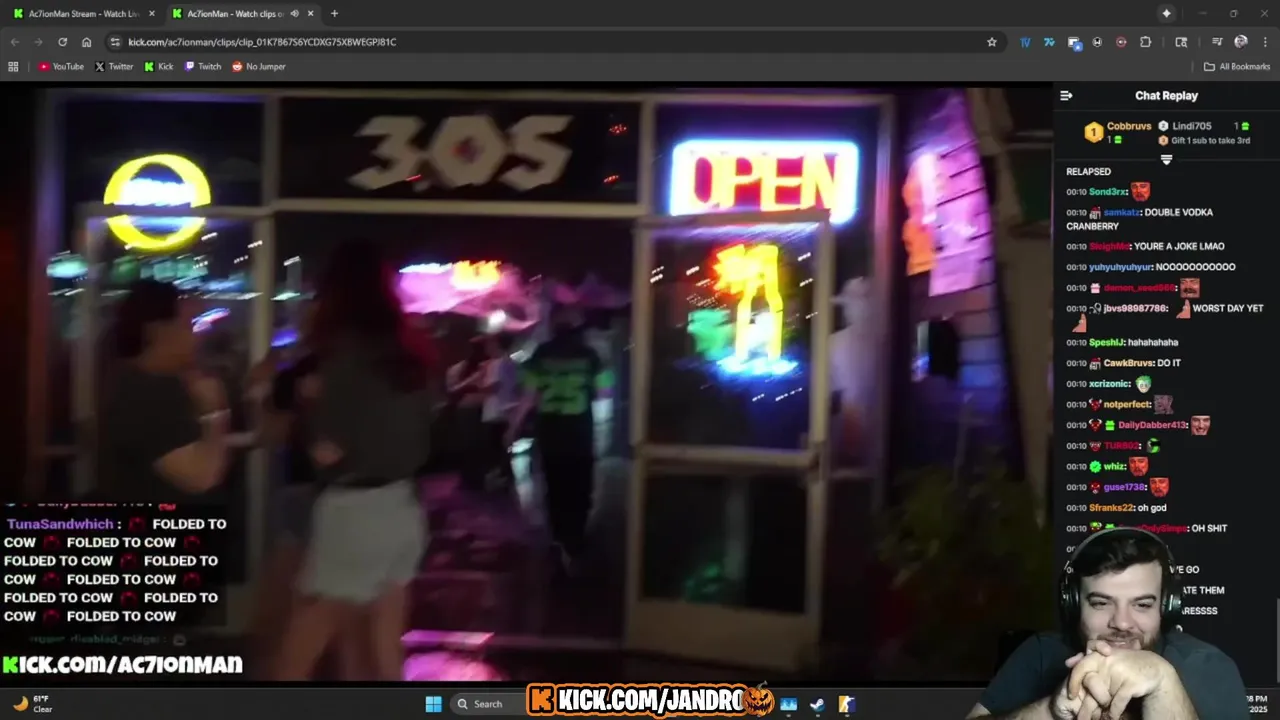Open the Chrome three-dot menu
The width and height of the screenshot is (1280, 720).
tap(1265, 42)
